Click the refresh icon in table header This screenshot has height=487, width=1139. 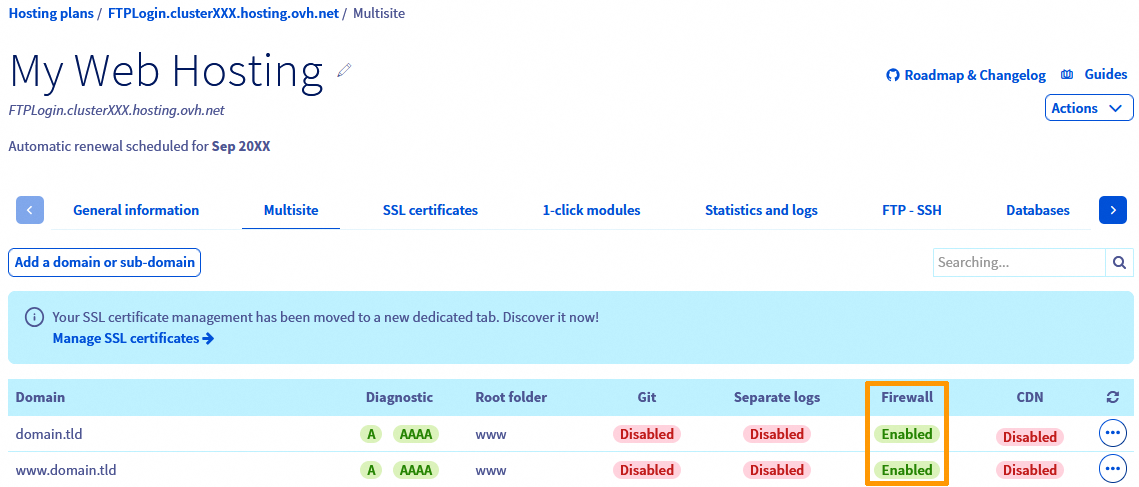coord(1112,397)
